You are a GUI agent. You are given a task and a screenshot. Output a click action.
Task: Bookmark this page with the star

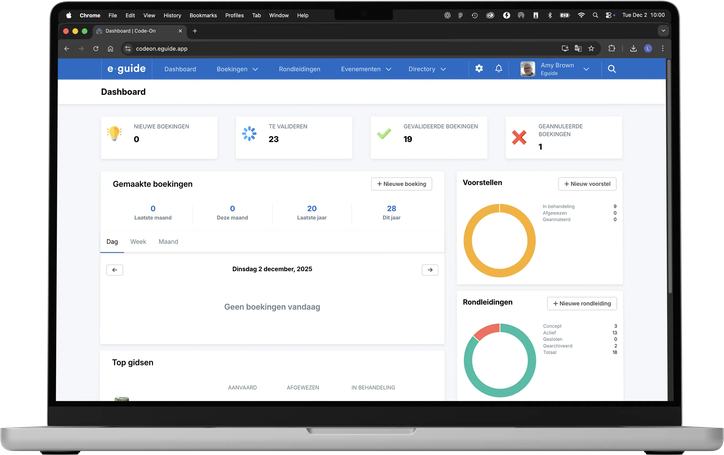tap(591, 49)
